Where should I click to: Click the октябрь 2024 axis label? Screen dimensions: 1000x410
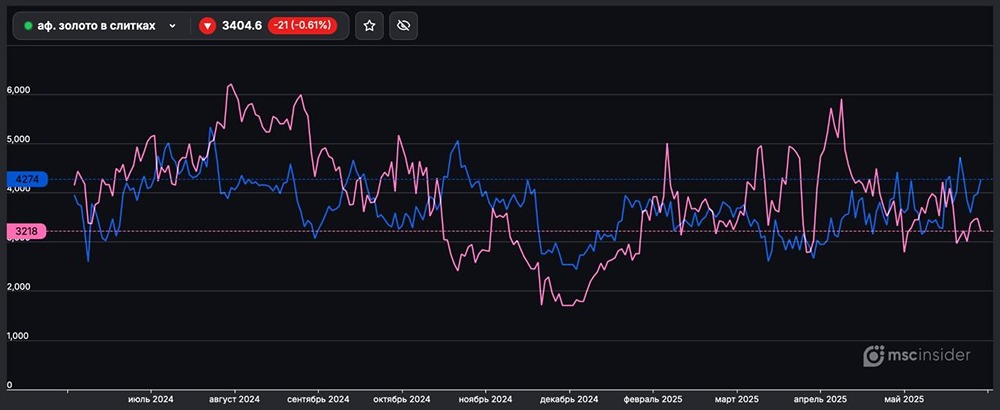(x=402, y=398)
